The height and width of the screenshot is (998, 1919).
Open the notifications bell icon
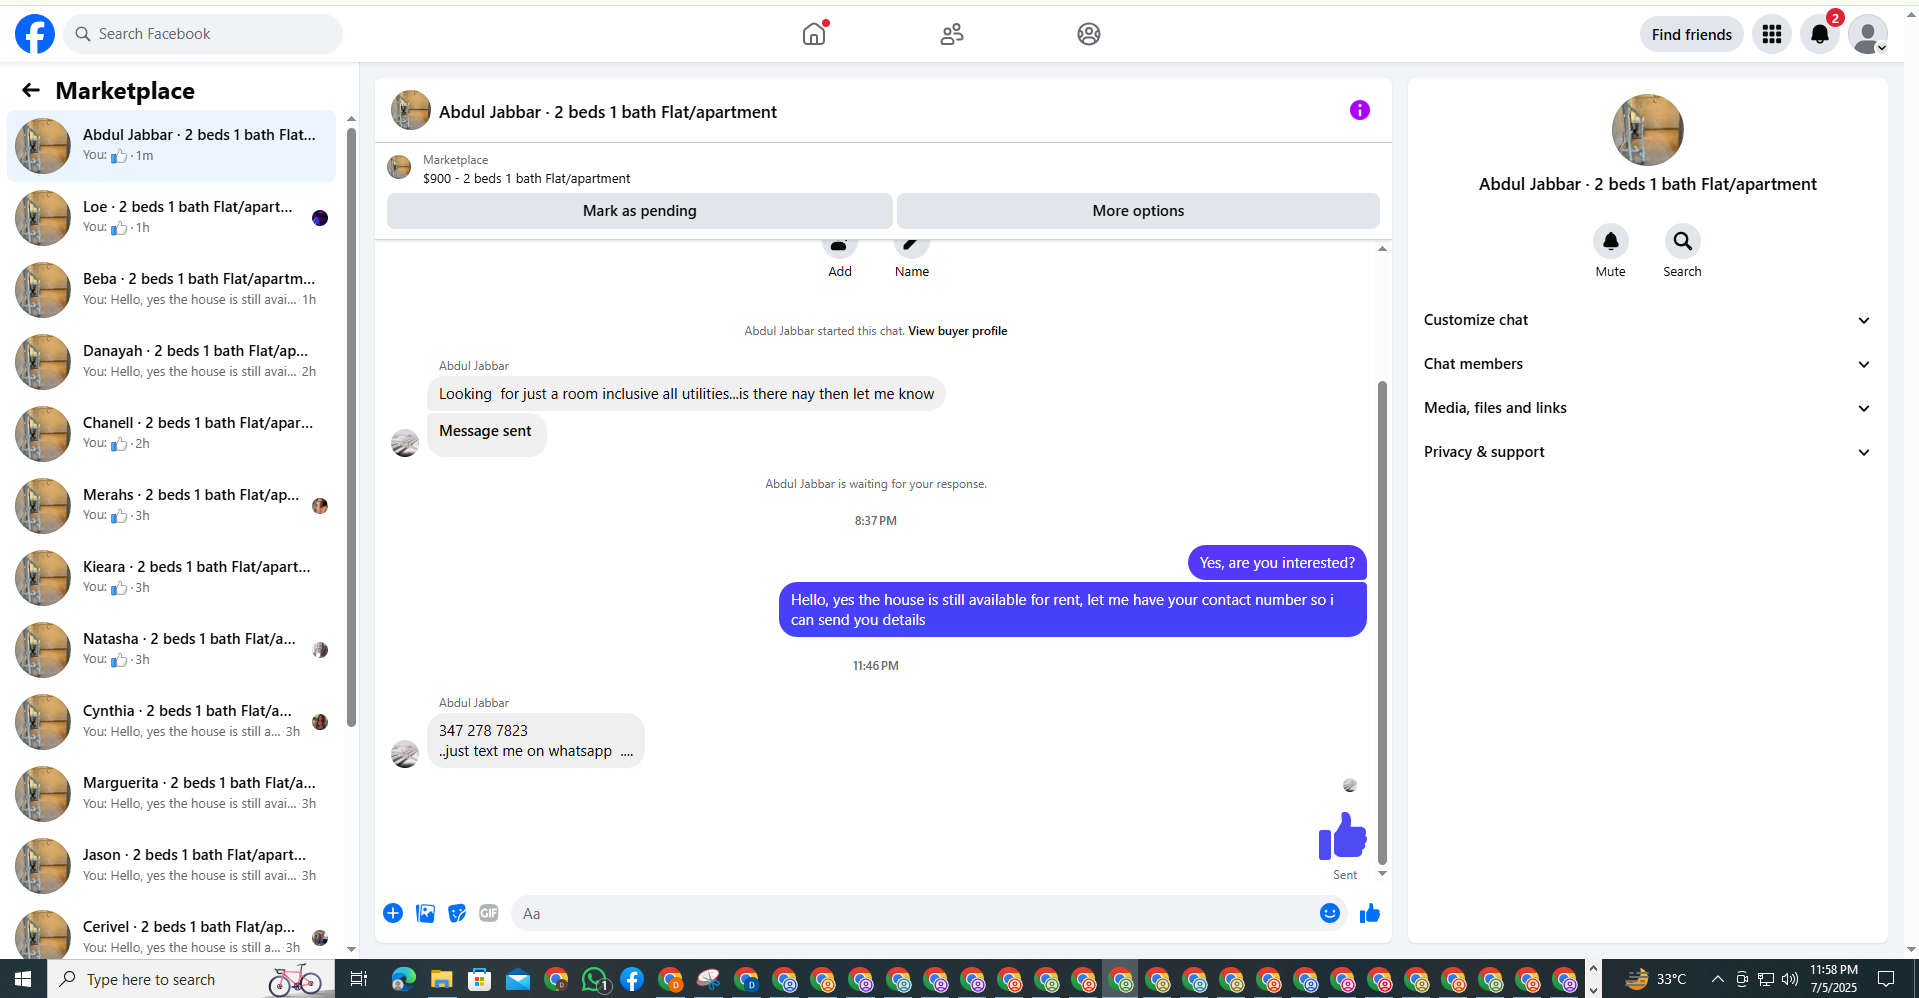[x=1820, y=34]
